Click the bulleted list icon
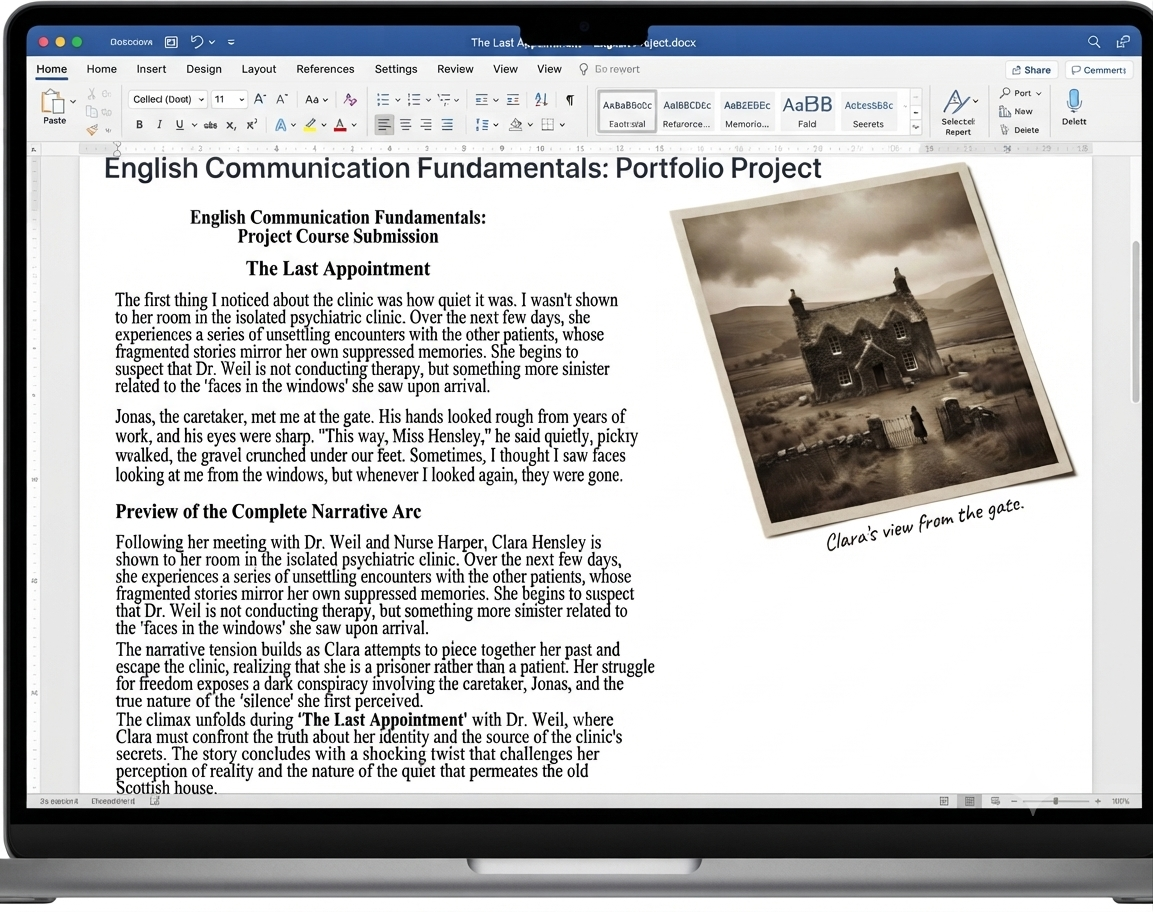1153x912 pixels. tap(383, 99)
